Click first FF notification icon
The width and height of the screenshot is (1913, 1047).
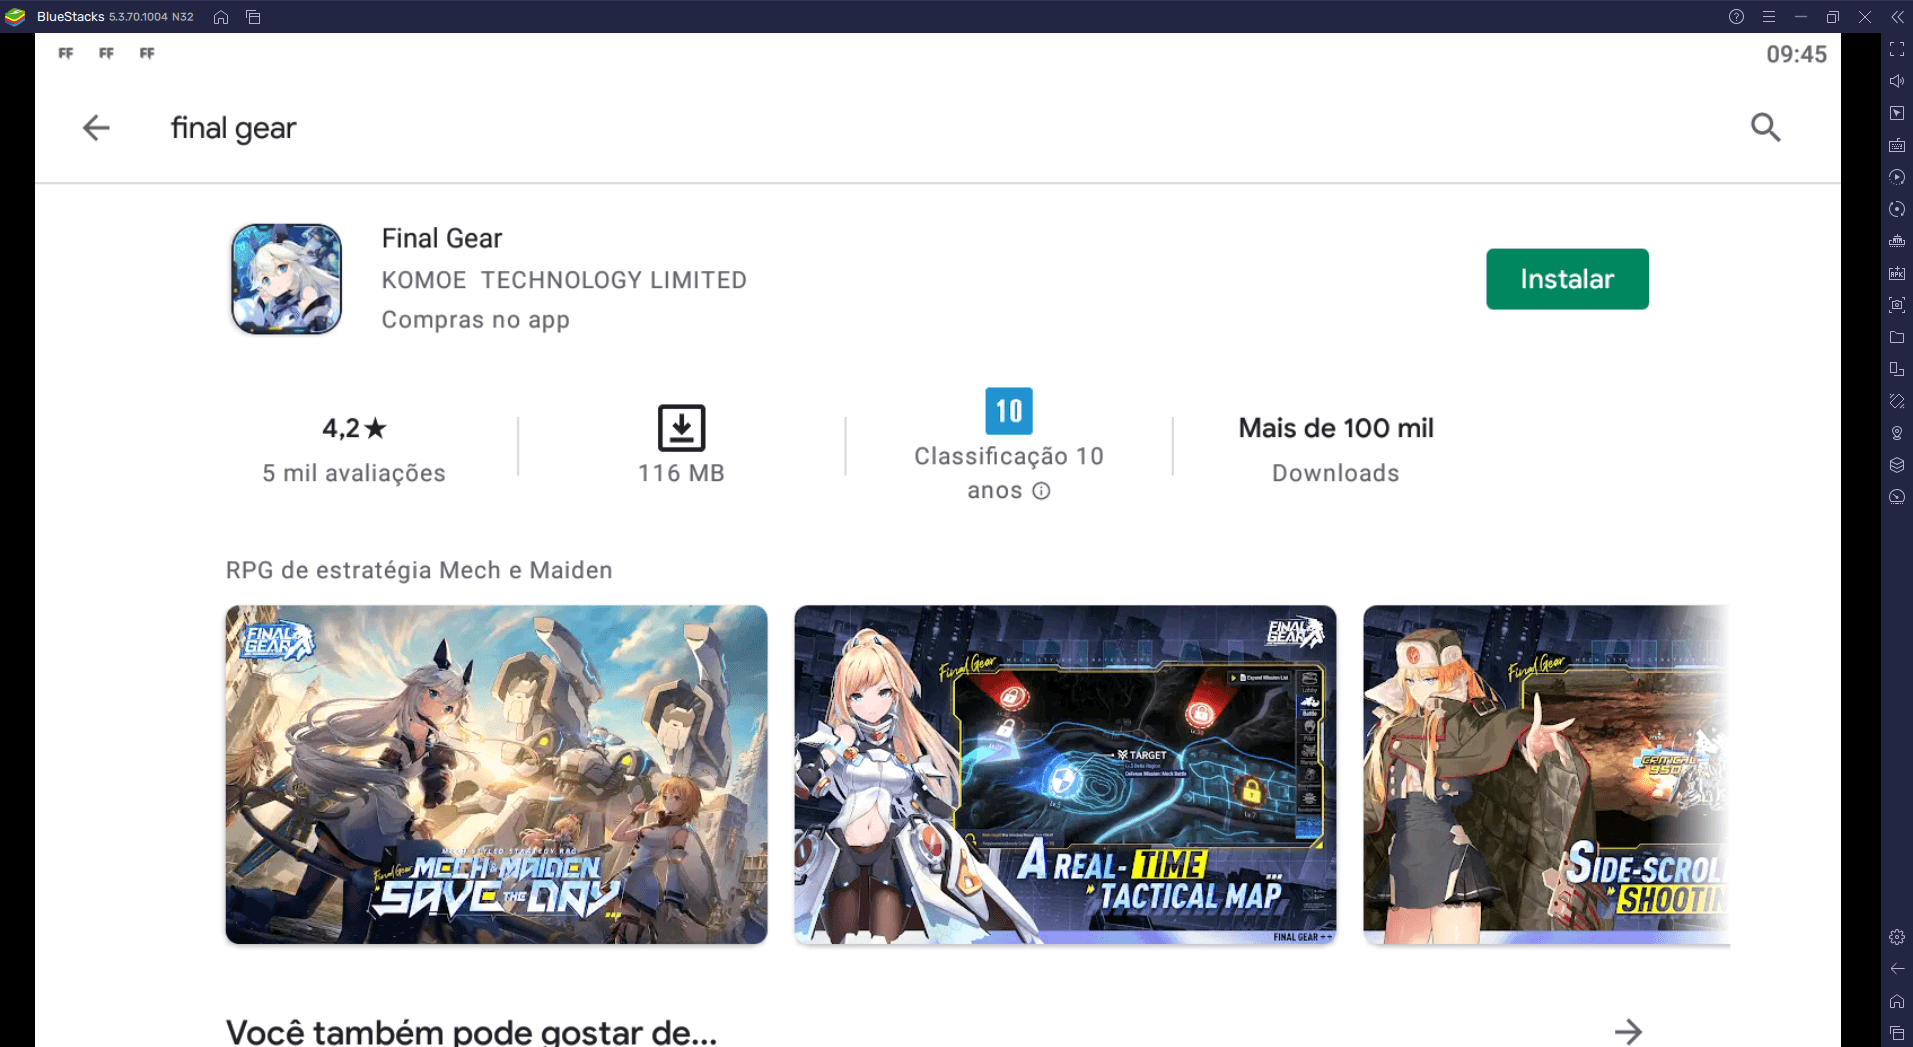click(x=66, y=53)
